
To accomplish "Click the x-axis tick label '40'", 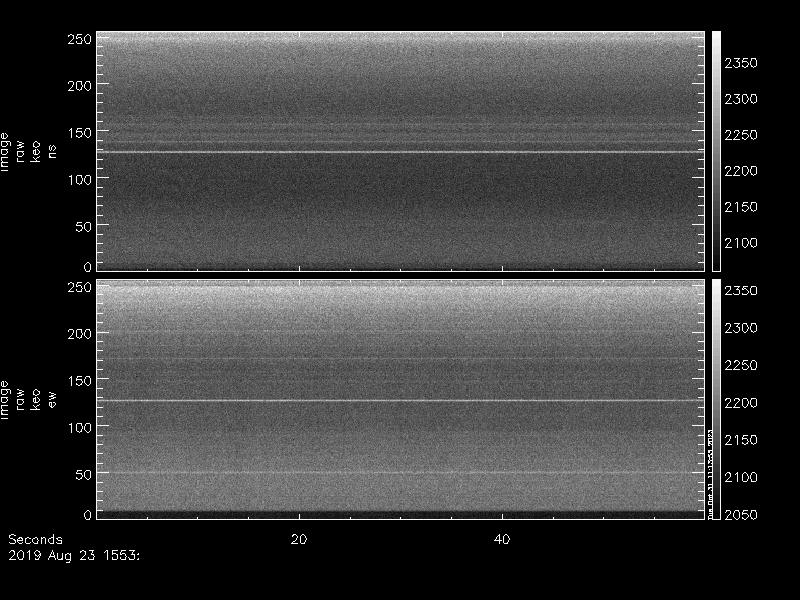I will tap(503, 539).
